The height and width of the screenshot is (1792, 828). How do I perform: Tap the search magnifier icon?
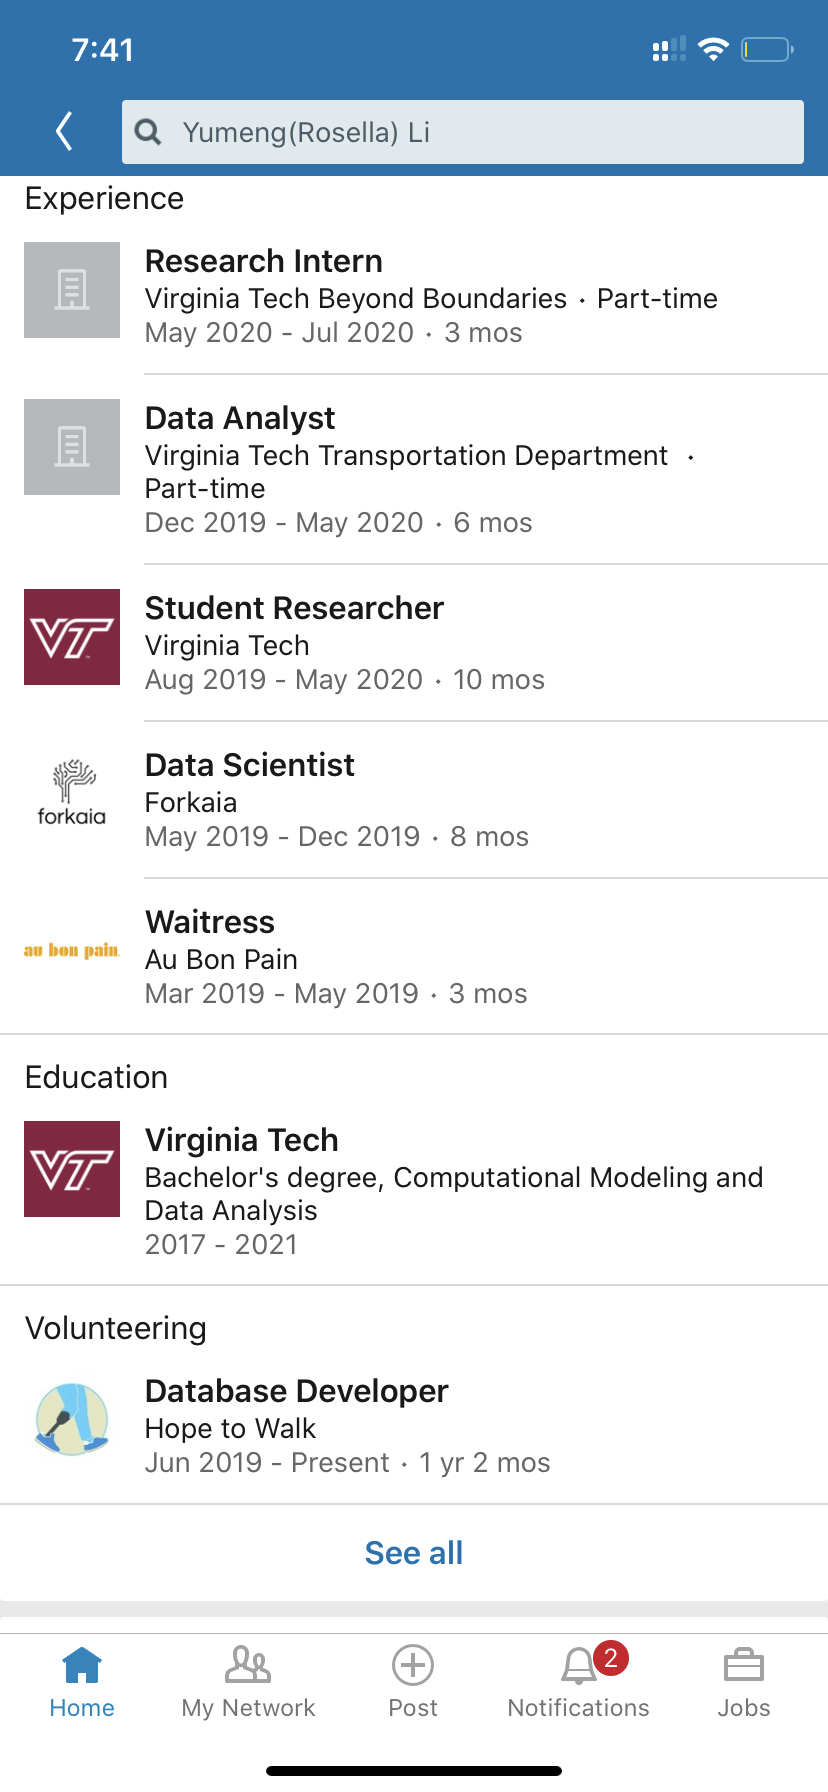click(x=148, y=132)
